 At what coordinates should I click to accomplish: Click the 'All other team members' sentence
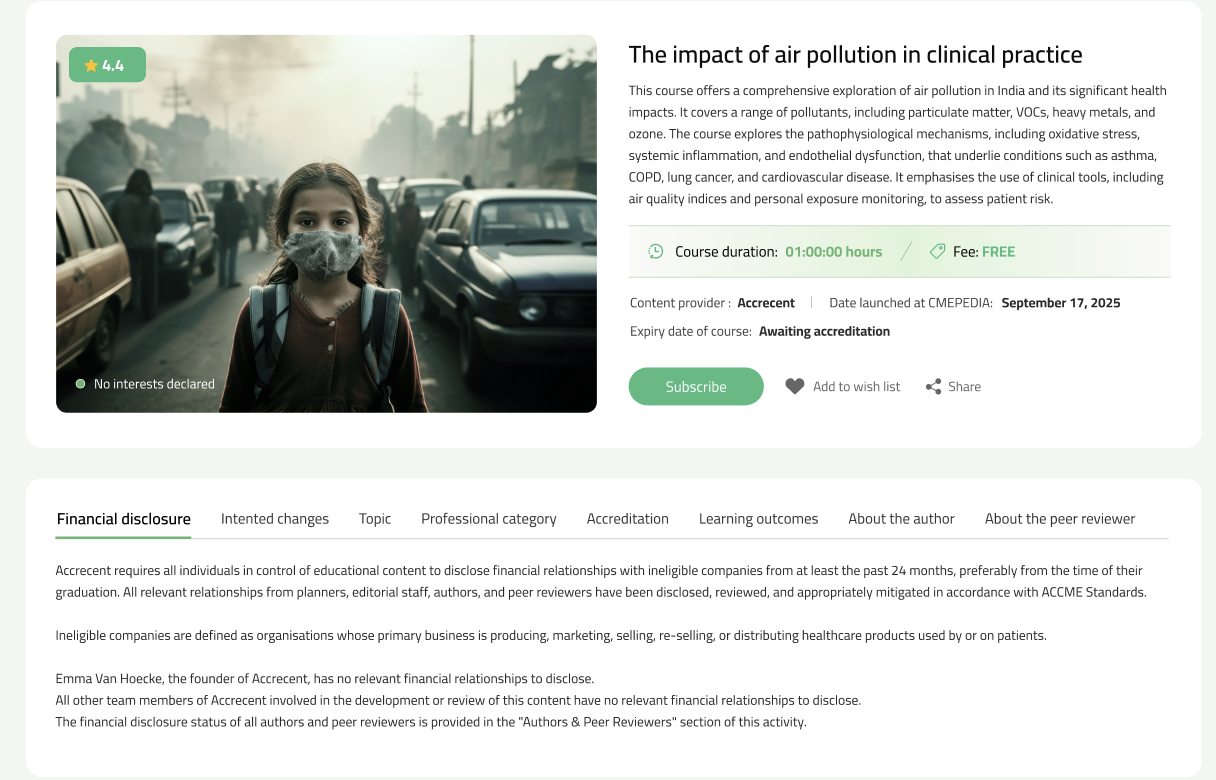[x=458, y=701]
